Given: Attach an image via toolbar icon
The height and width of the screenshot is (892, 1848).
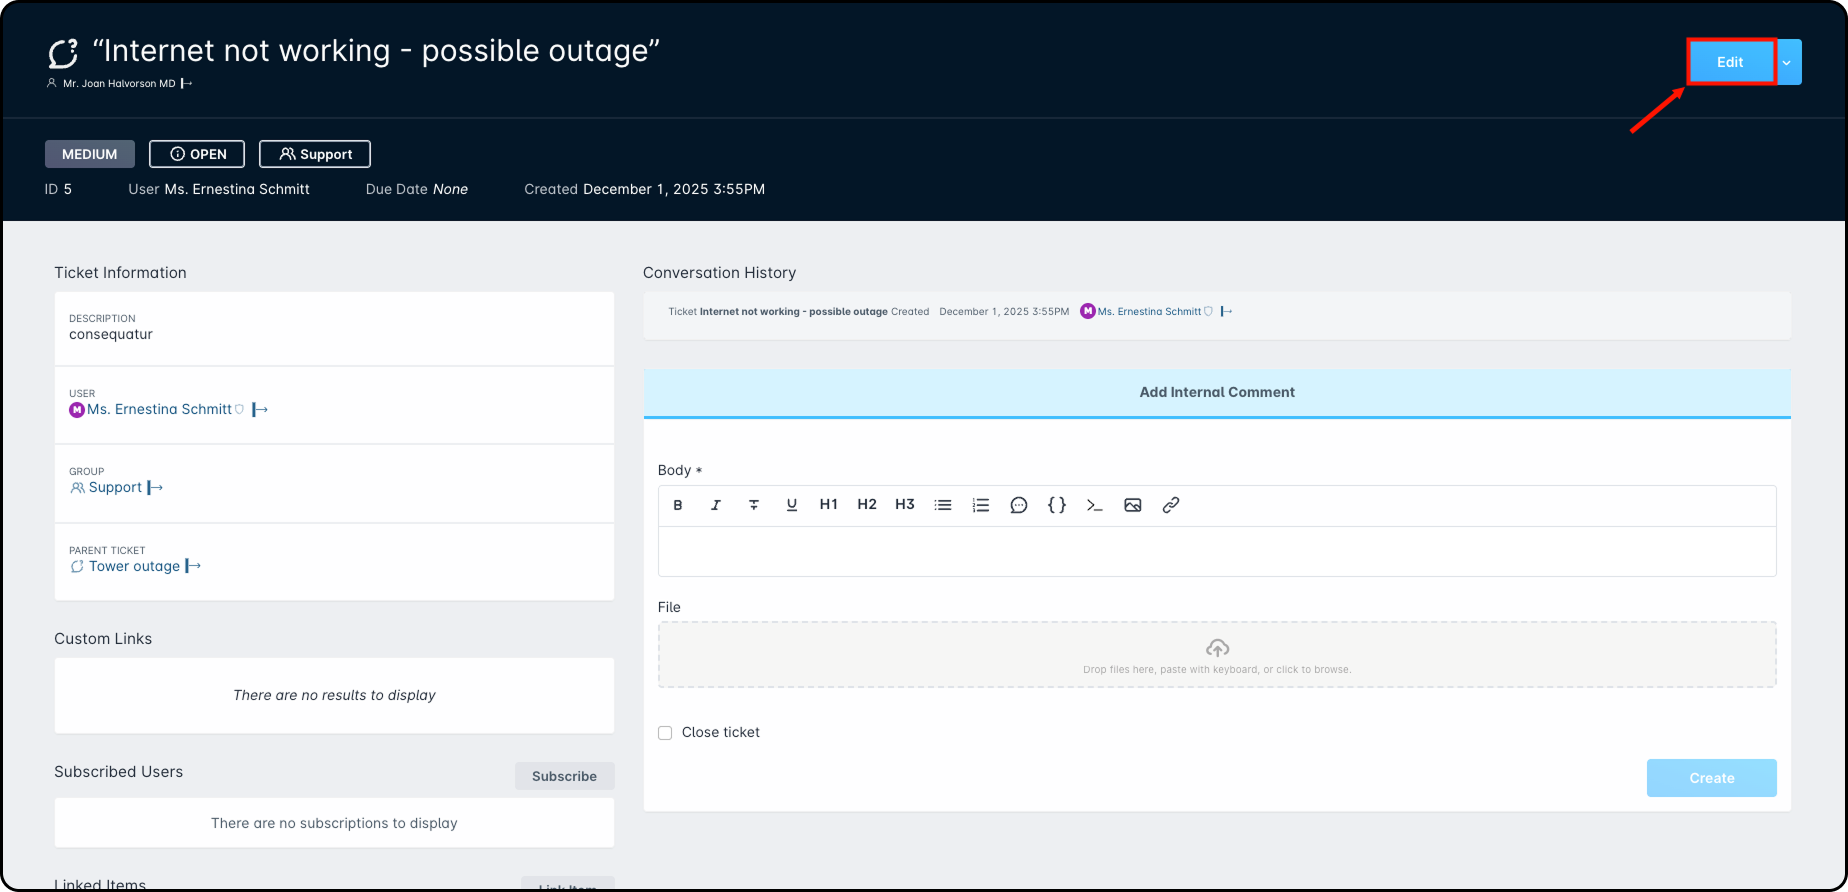Looking at the screenshot, I should click(x=1133, y=505).
